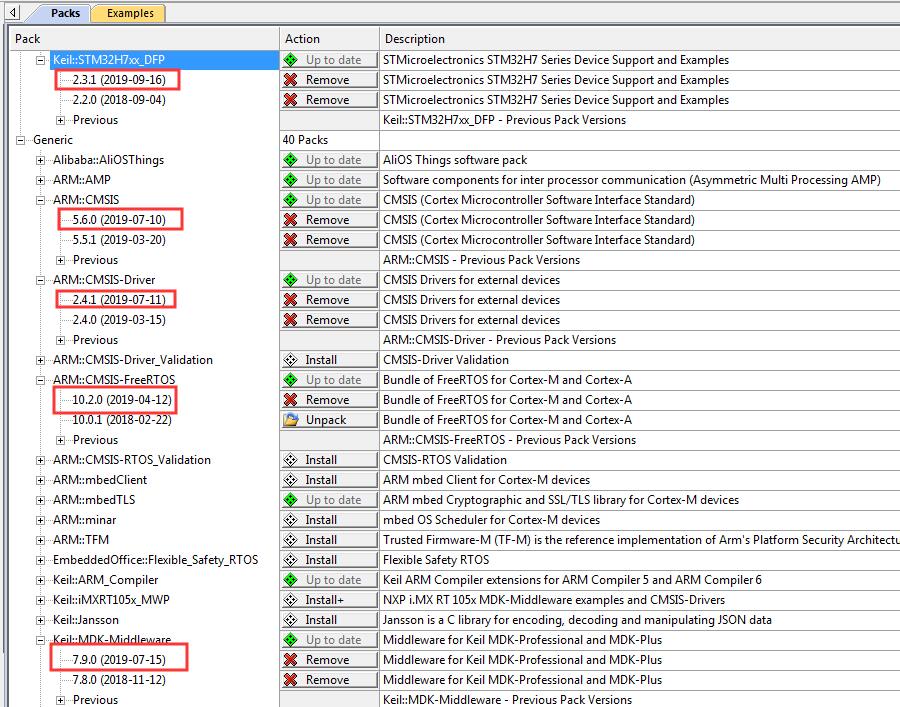Click the red X icon beside 2.2.0 (2018-09-04)
The image size is (900, 707).
tap(291, 100)
